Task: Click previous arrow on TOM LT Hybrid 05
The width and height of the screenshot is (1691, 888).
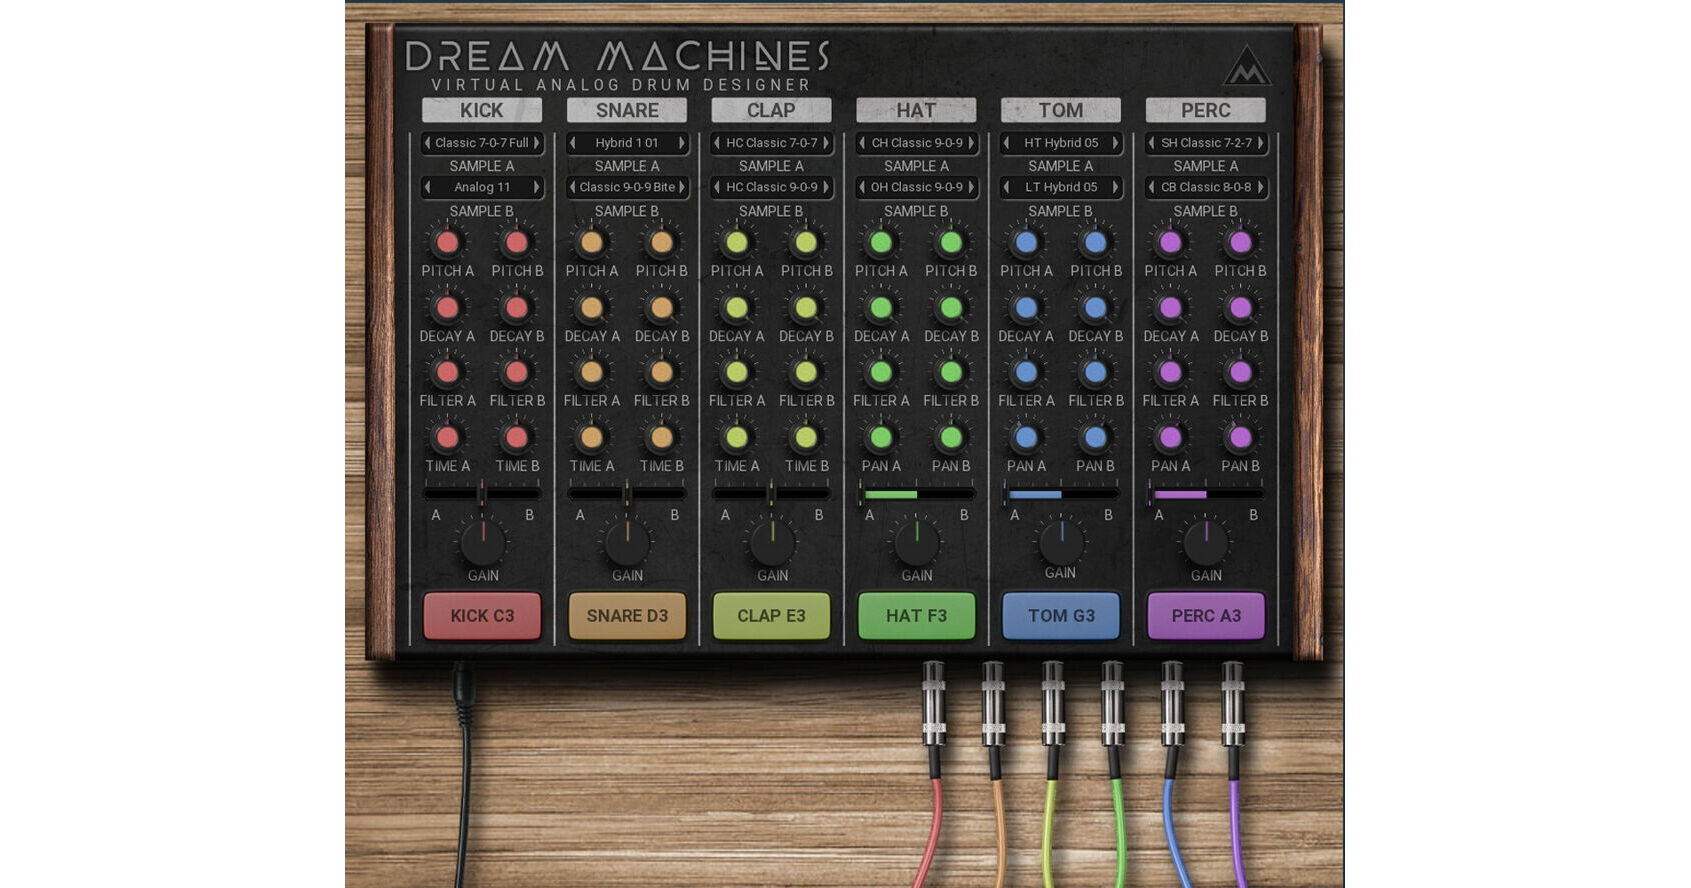Action: point(1007,187)
